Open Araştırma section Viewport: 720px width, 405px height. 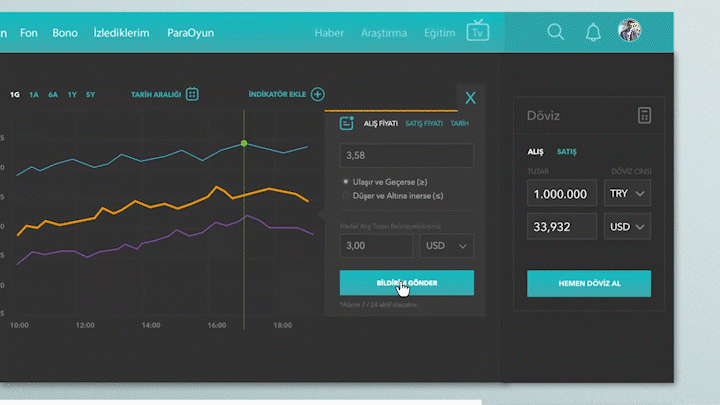384,33
